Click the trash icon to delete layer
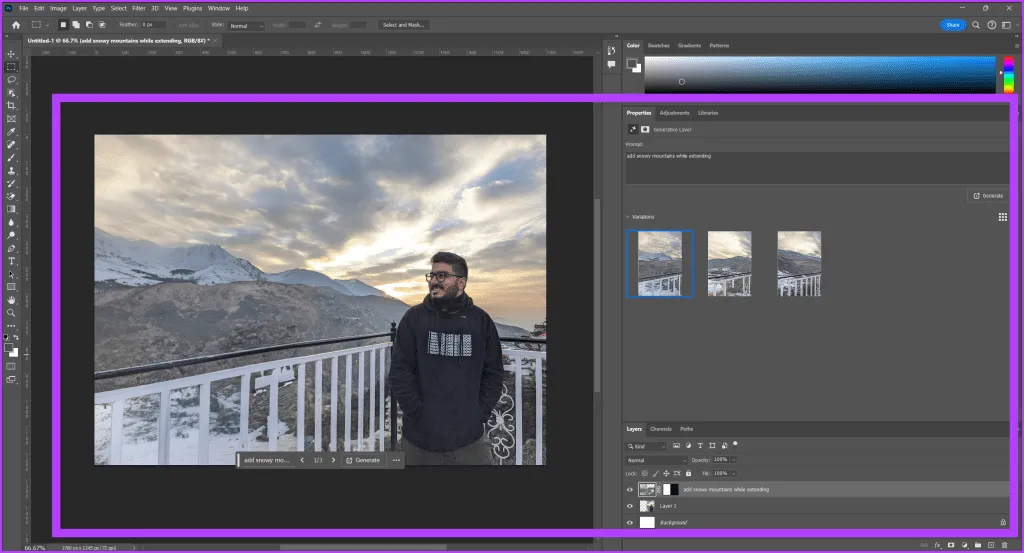 click(x=1003, y=545)
